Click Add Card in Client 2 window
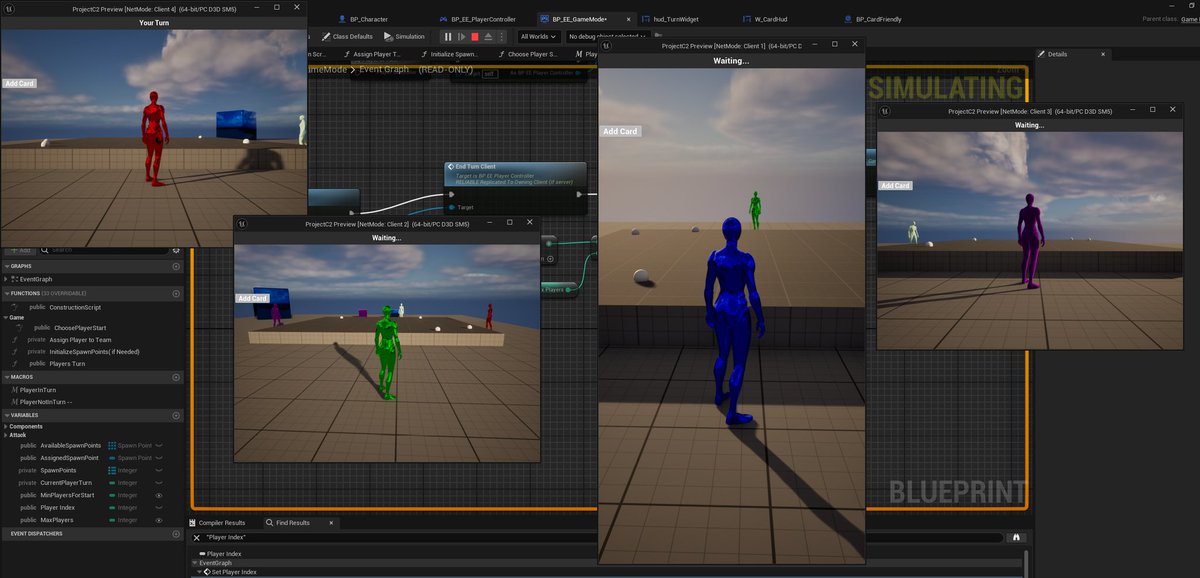 (x=253, y=298)
